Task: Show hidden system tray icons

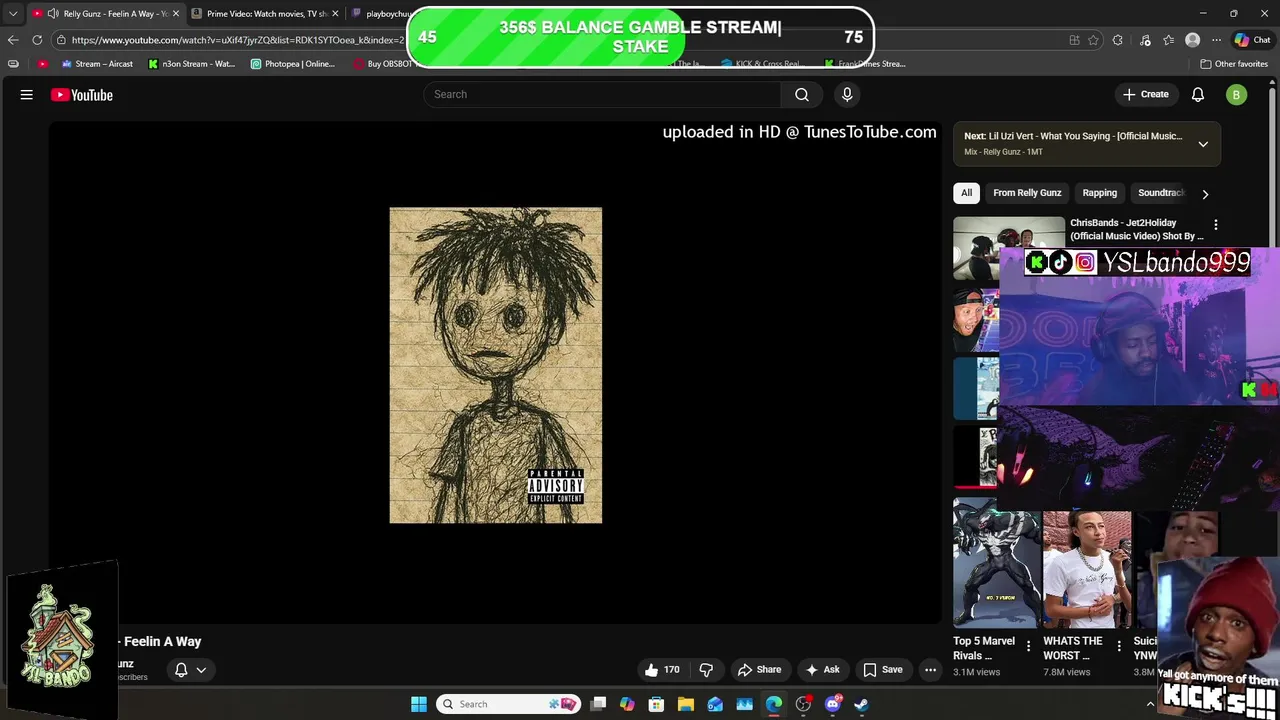Action: [x=1150, y=704]
